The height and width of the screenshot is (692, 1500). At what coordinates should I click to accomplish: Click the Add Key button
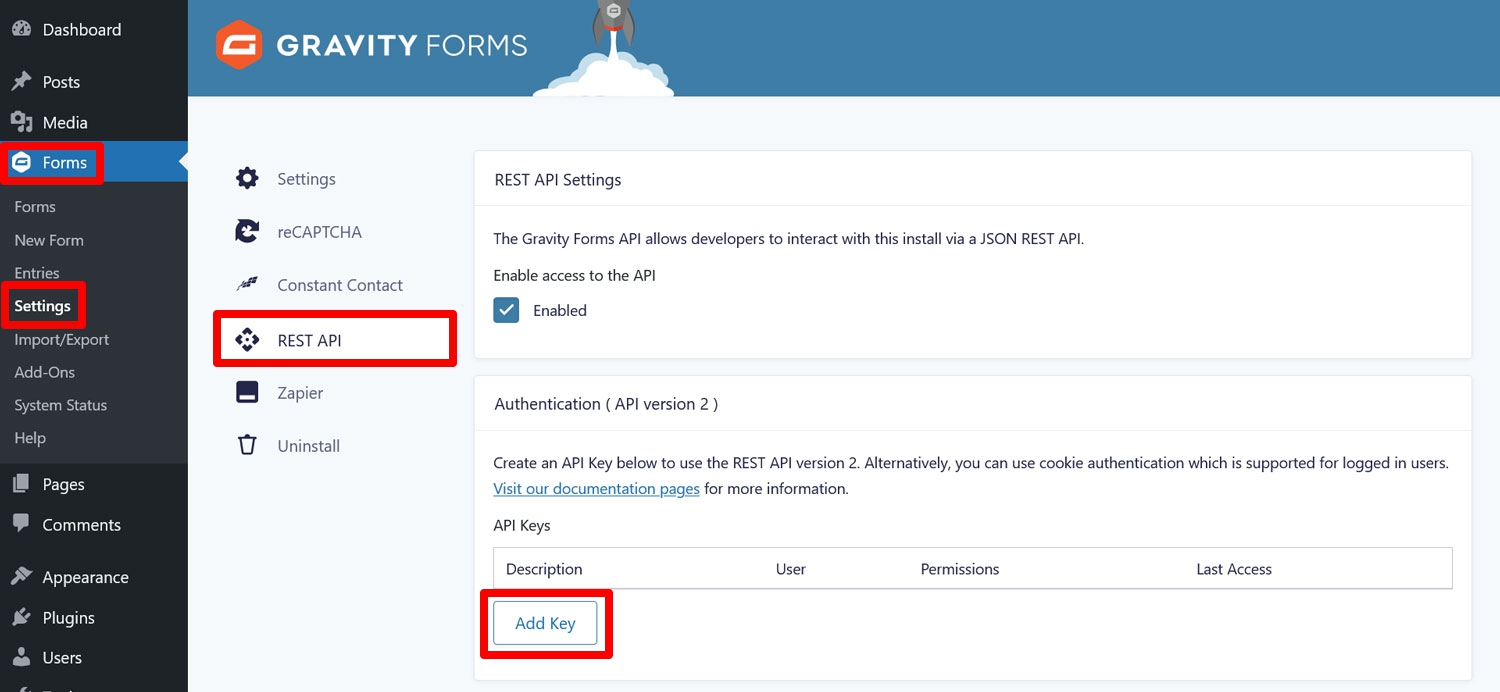pyautogui.click(x=545, y=623)
